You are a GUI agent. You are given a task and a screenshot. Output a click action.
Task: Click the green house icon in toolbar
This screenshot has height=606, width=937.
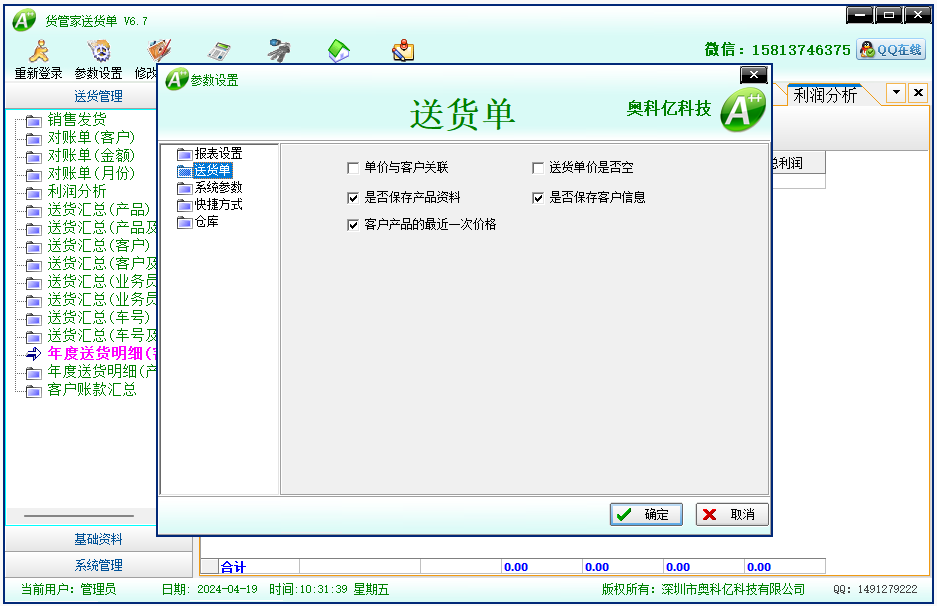point(339,50)
